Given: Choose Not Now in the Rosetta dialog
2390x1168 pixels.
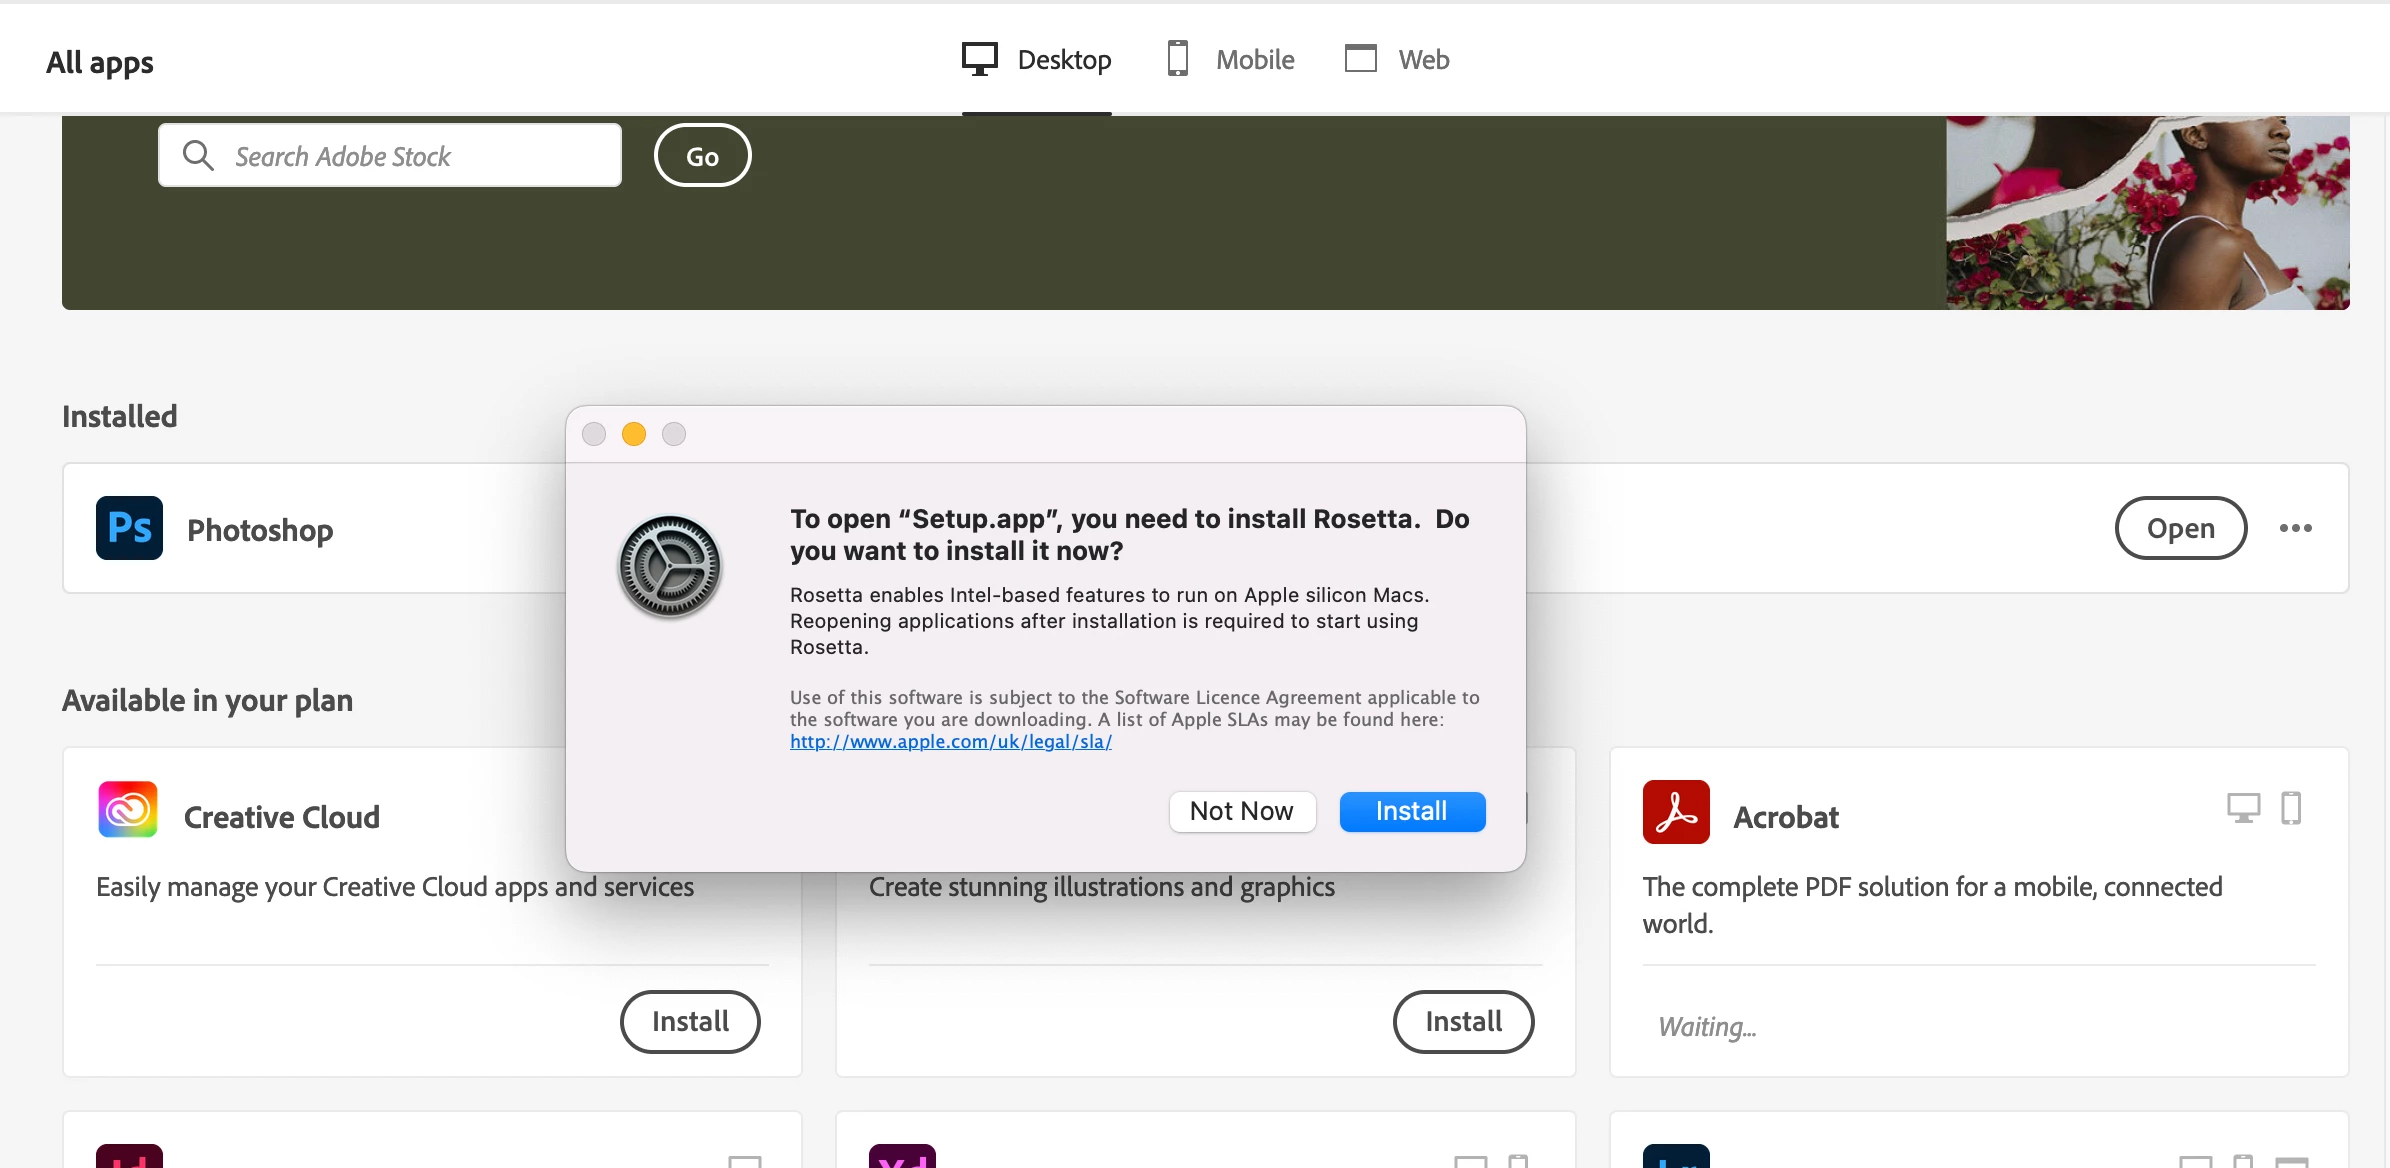Looking at the screenshot, I should click(1241, 811).
